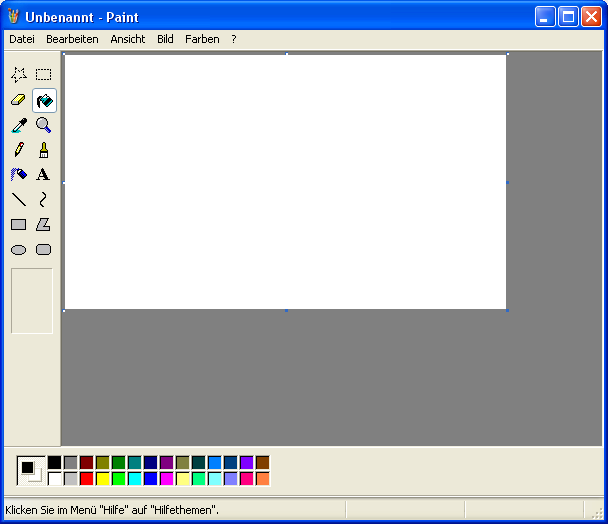608x524 pixels.
Task: Choose the orange color swatch
Action: 263,479
